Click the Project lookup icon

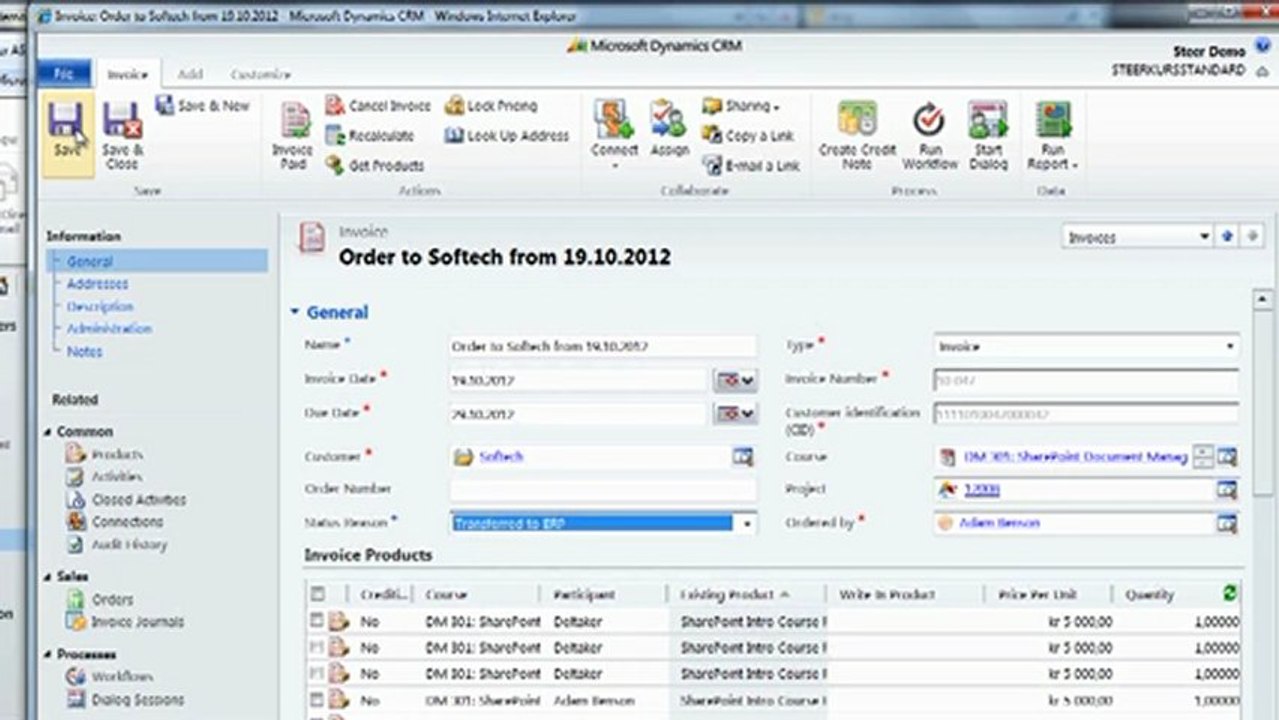tap(1228, 490)
